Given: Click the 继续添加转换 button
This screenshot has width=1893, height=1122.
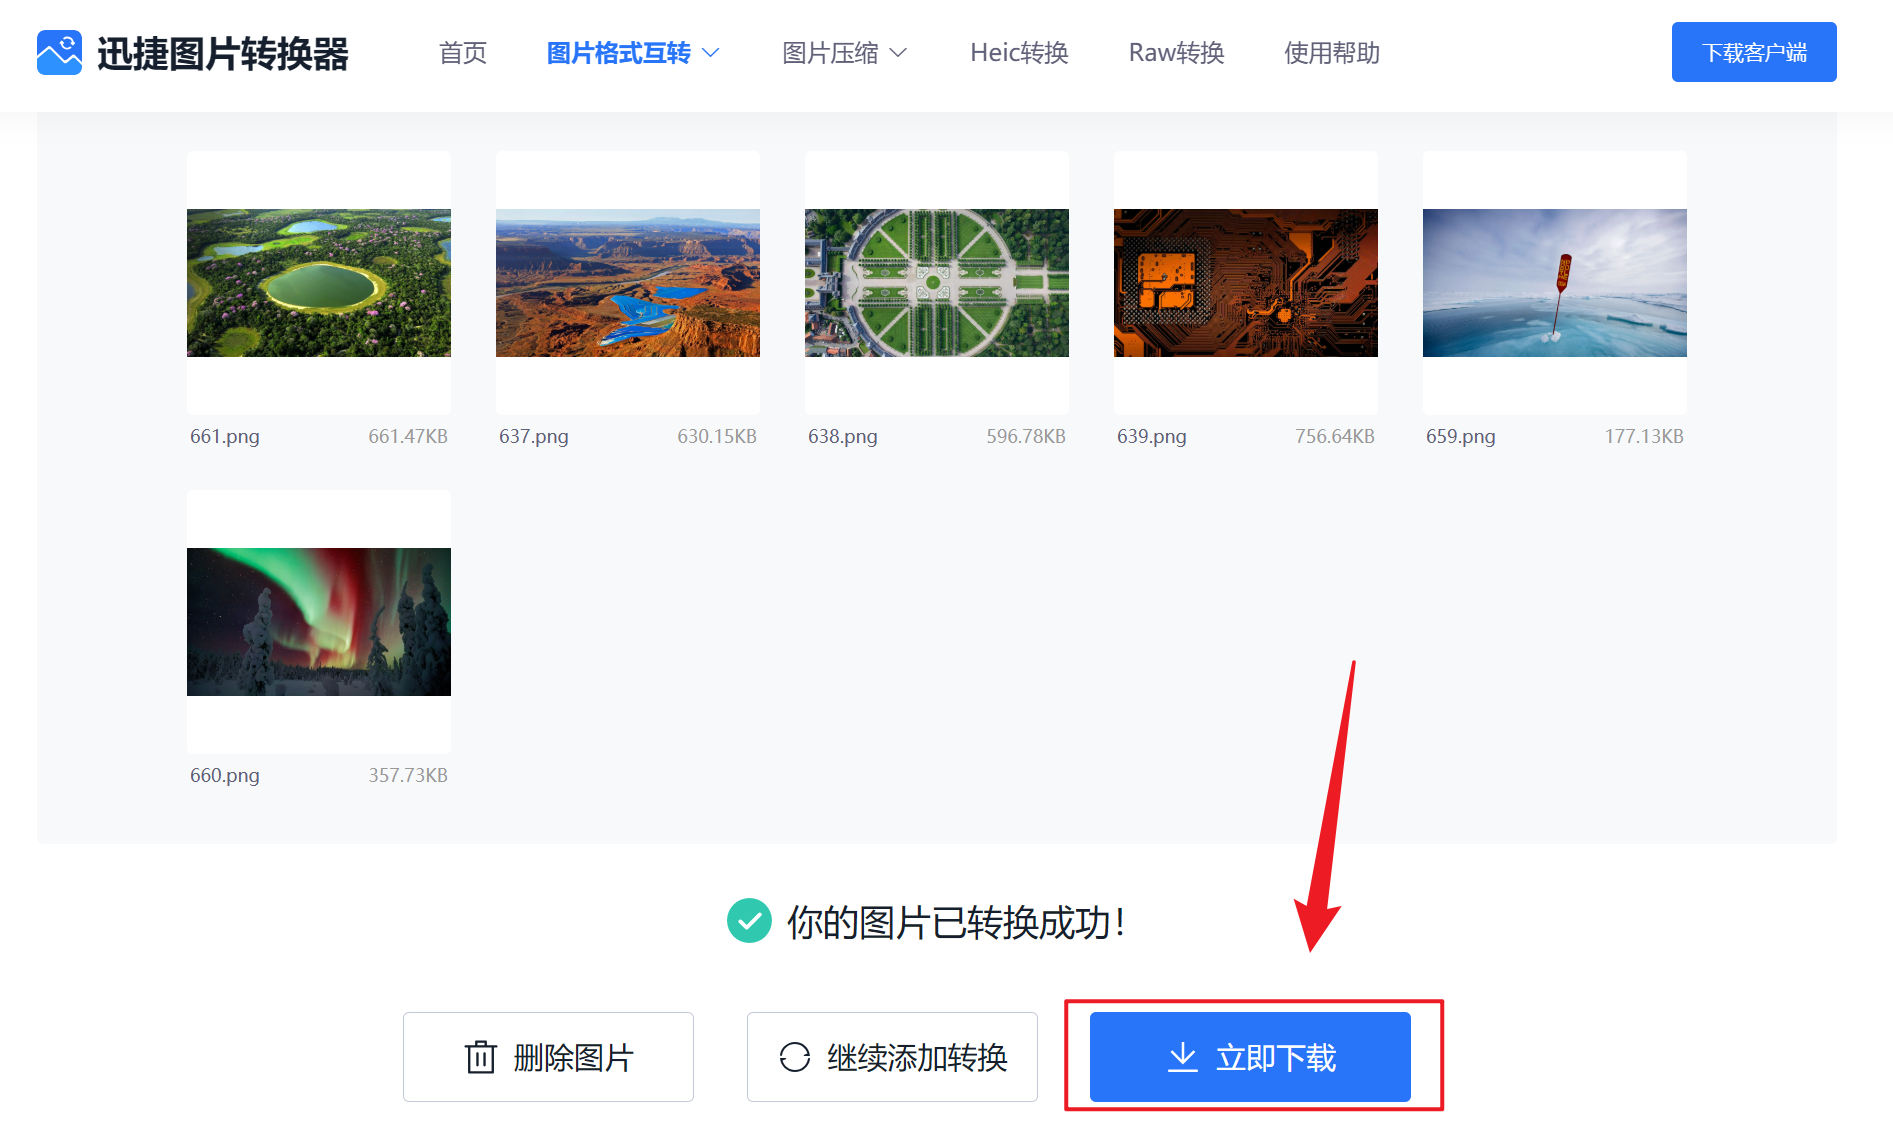Looking at the screenshot, I should point(891,1057).
